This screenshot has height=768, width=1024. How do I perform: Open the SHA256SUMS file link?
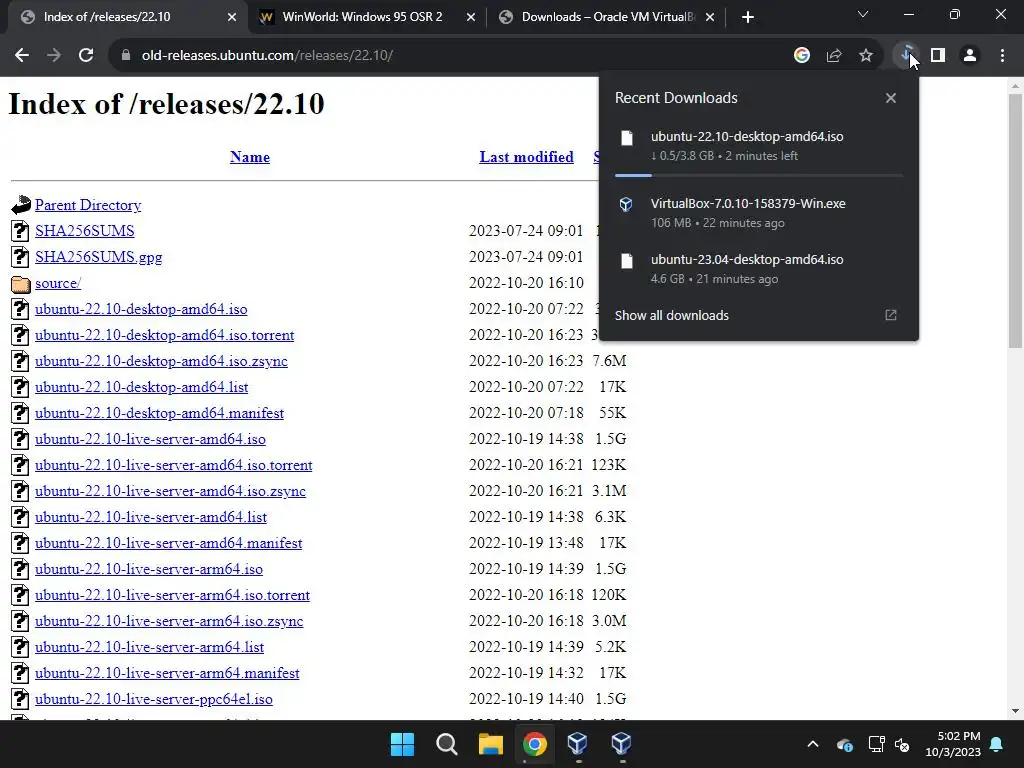click(85, 231)
